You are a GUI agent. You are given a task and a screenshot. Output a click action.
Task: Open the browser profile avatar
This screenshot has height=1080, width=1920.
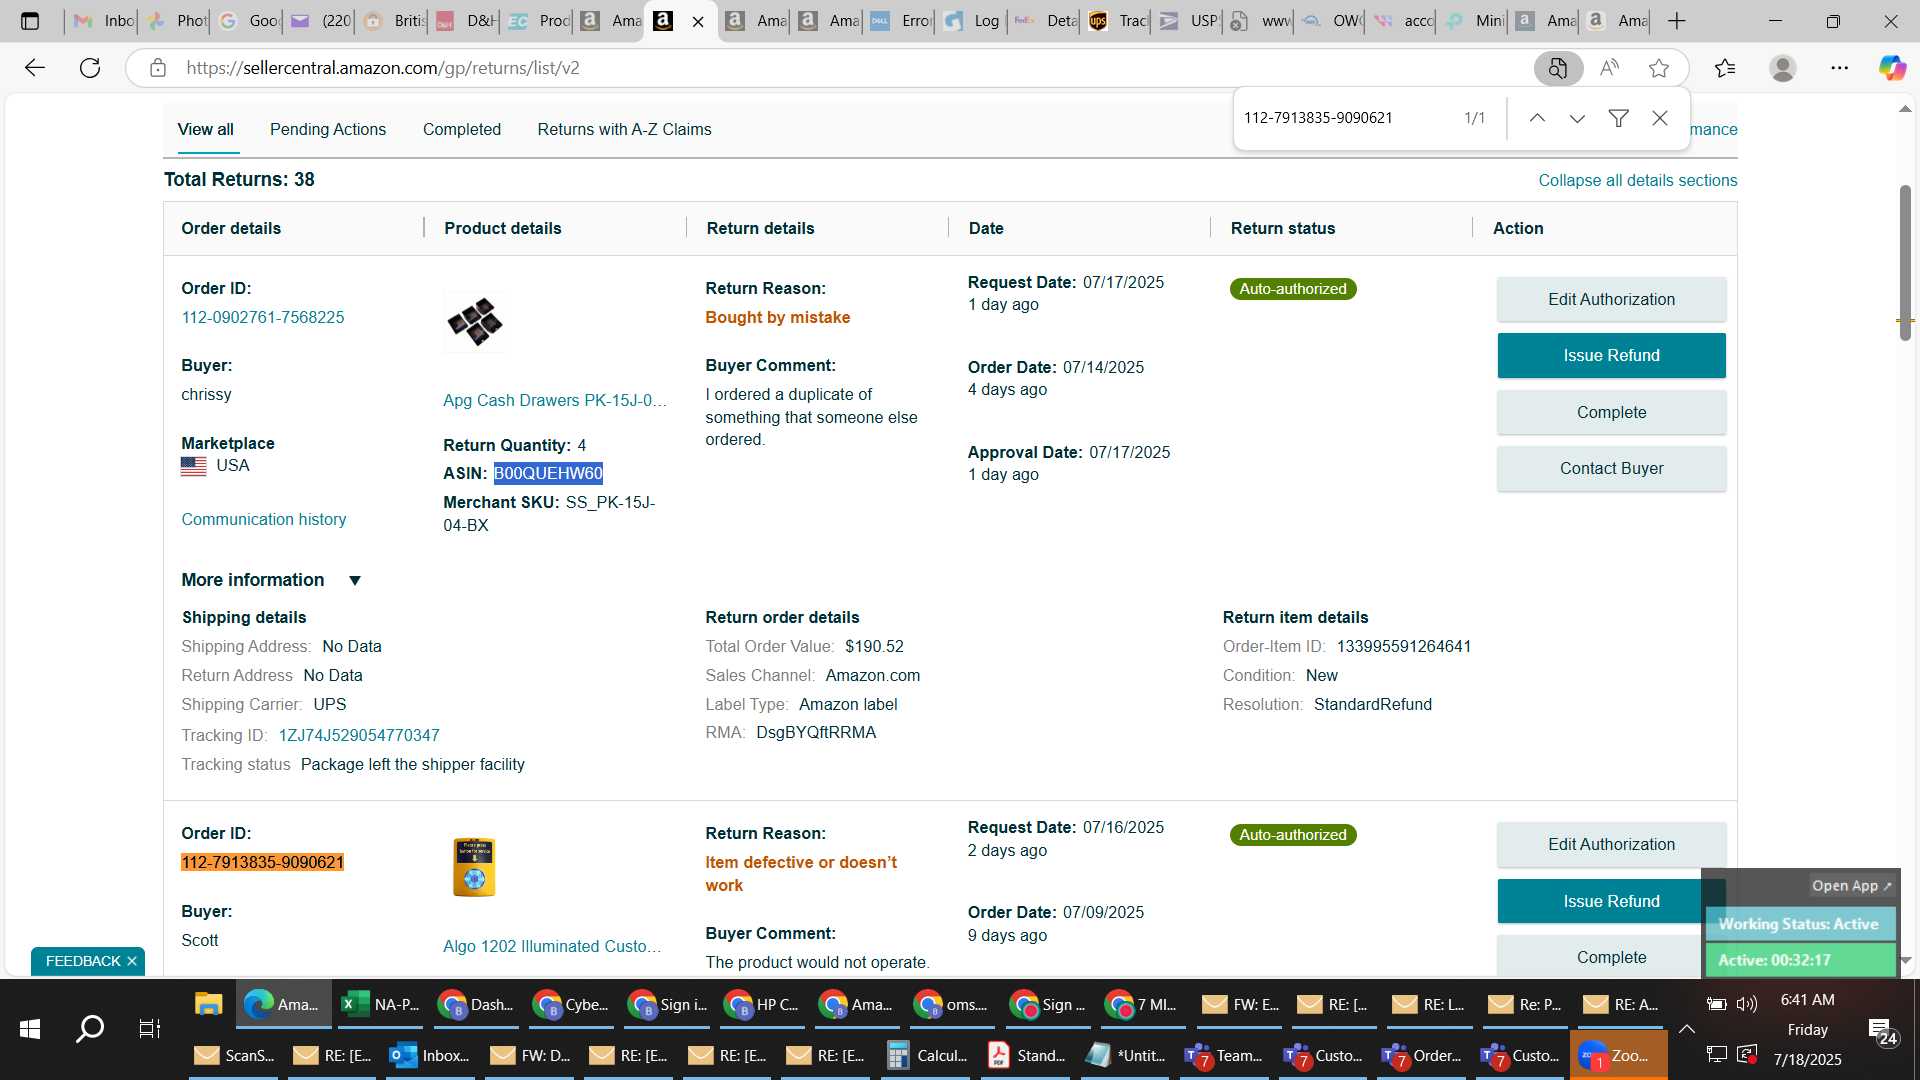(x=1782, y=68)
